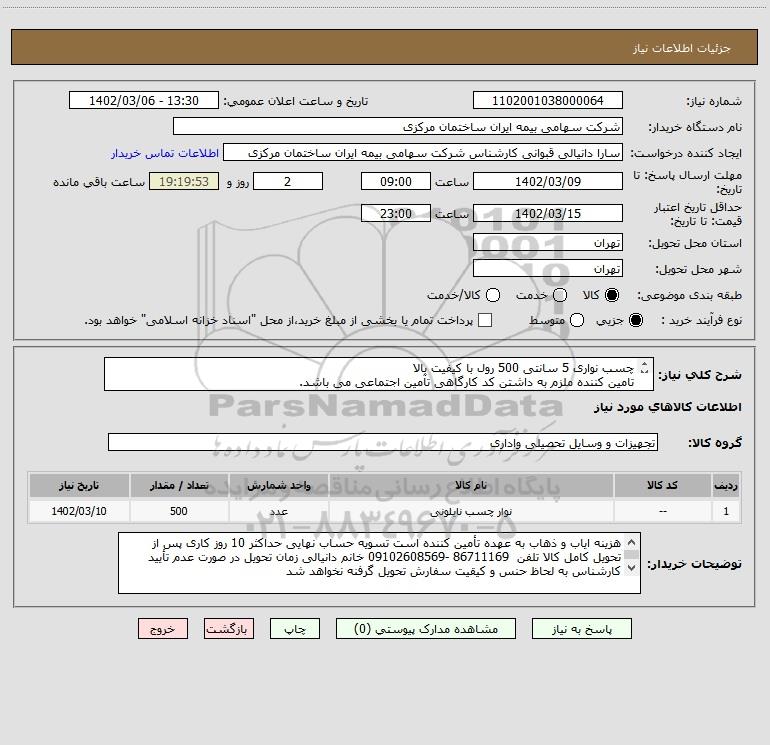This screenshot has height=745, width=770.
Task: Click the گروه کالا field تجهیزات و وسایل تحصیلی
Action: (383, 442)
